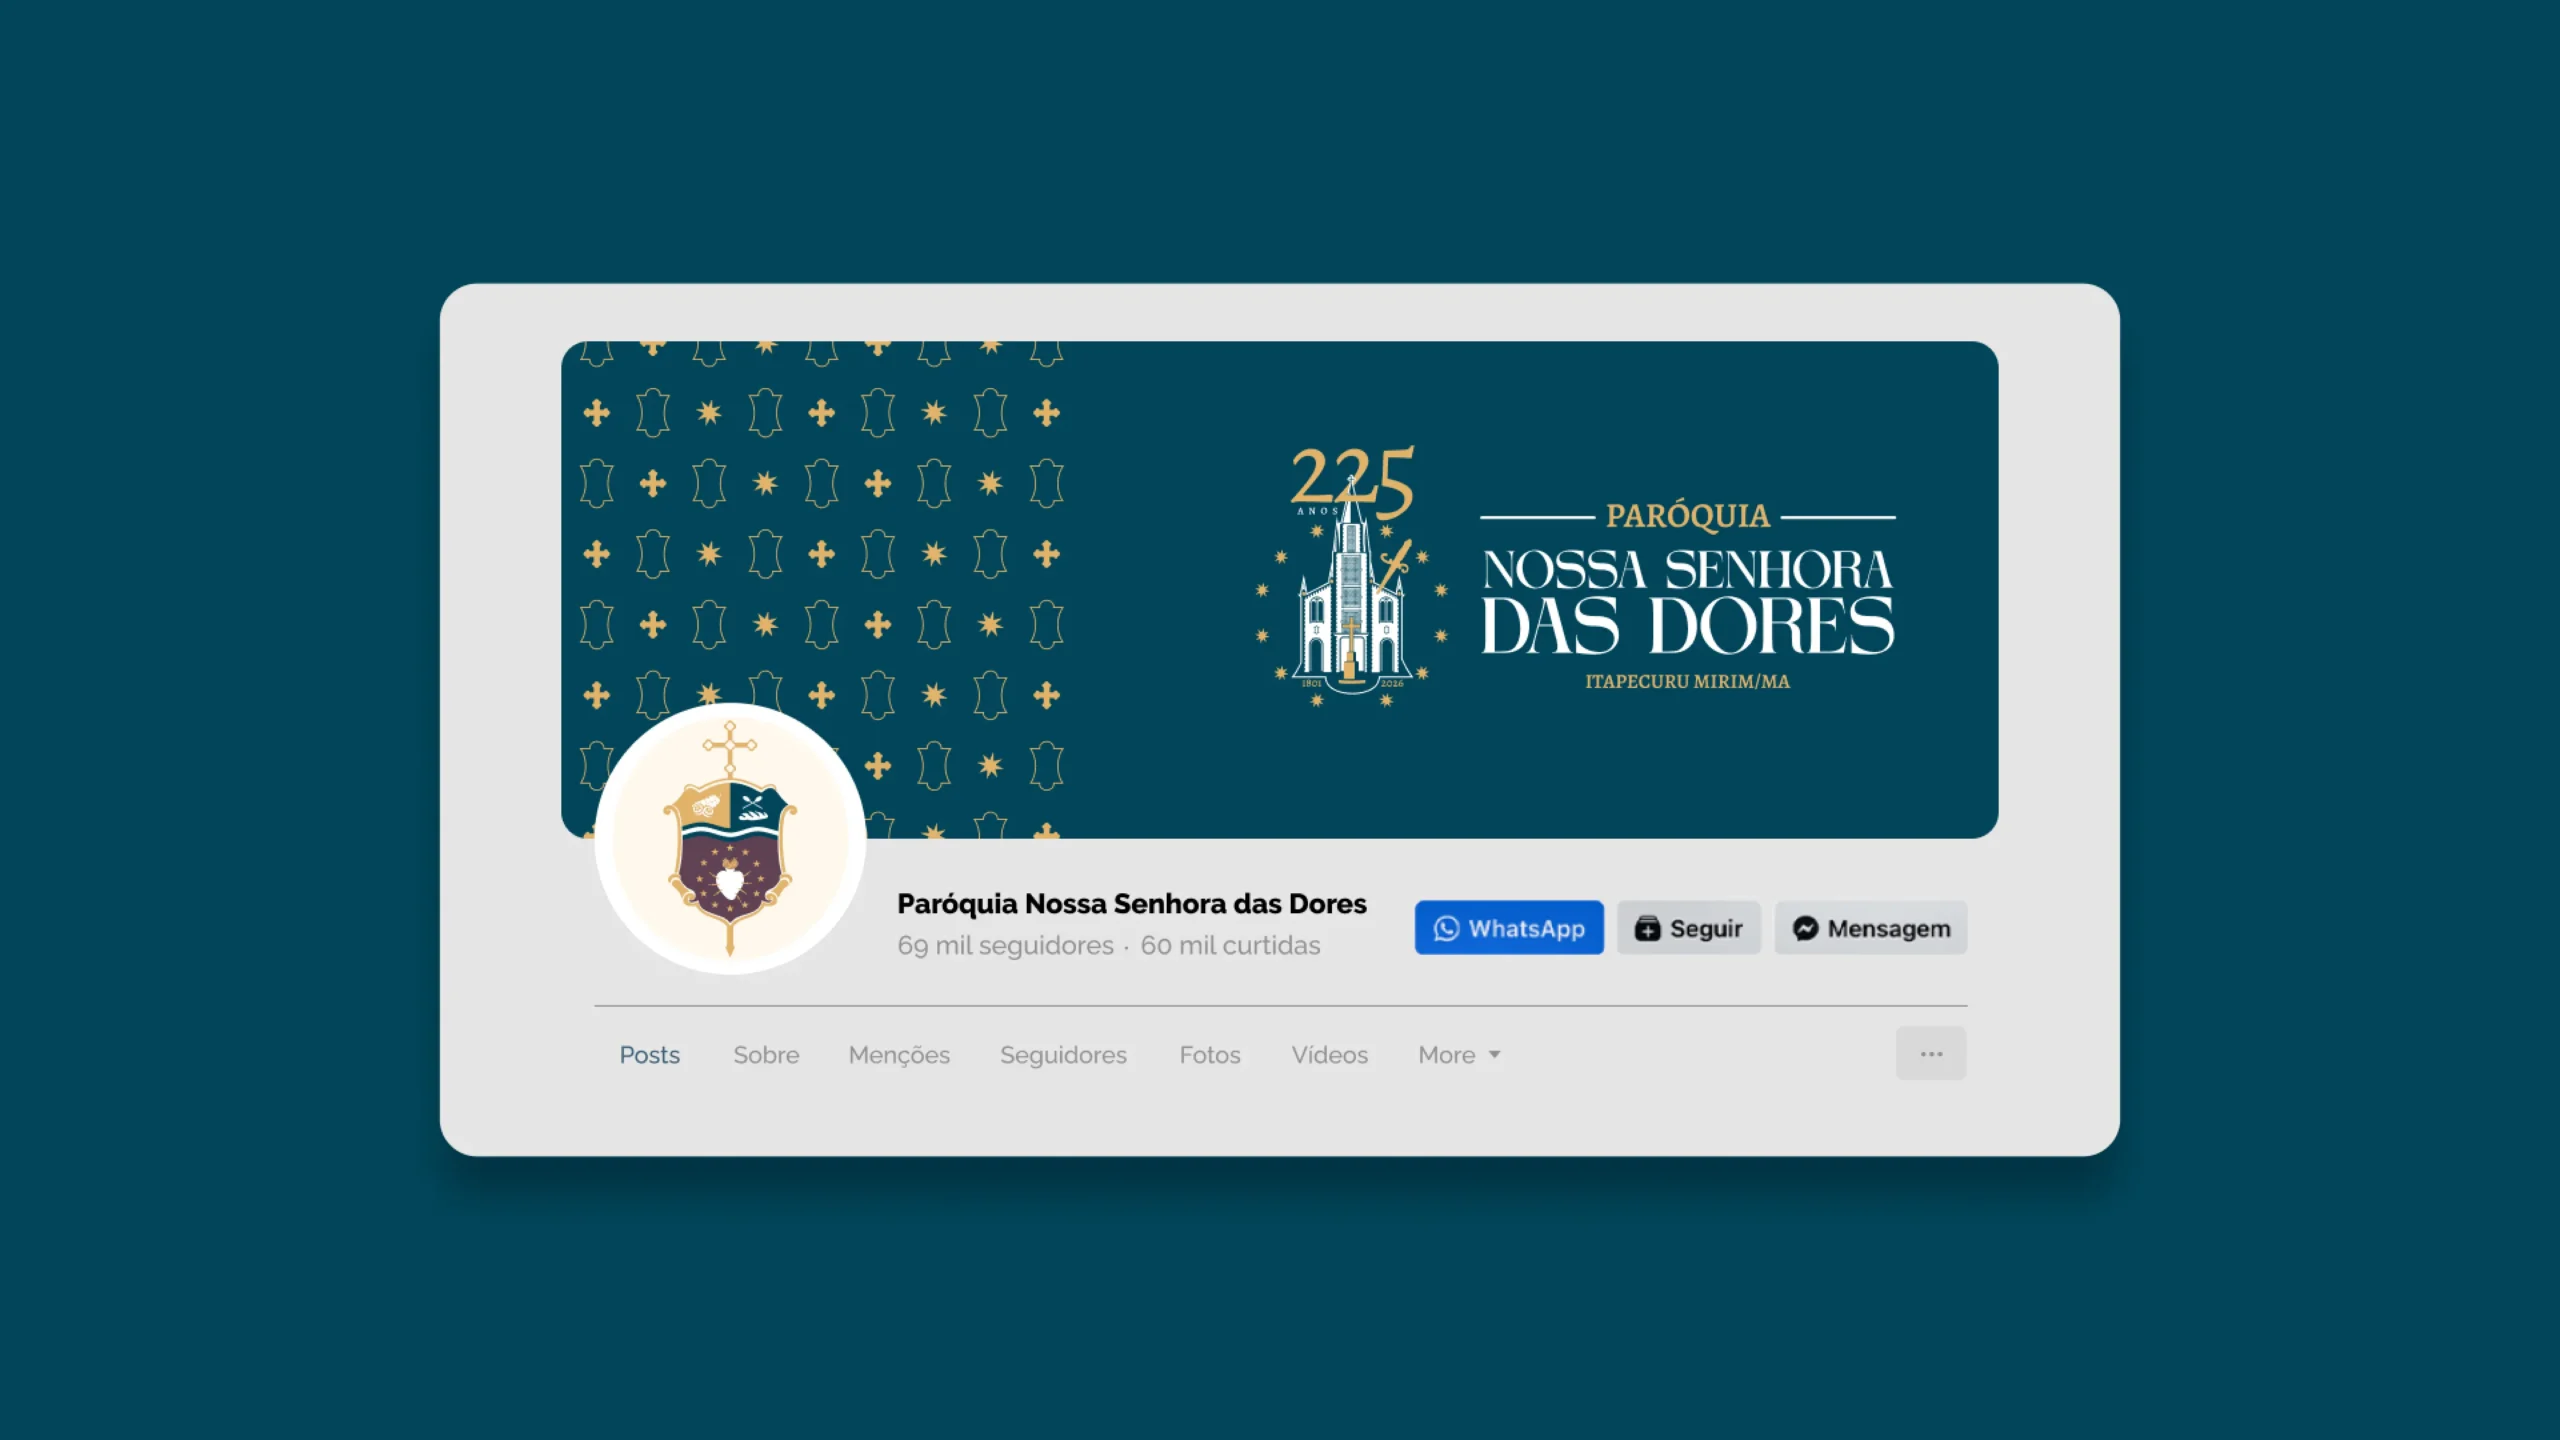
Task: Click the page name Paróquia Nossa Senhora das Dores
Action: click(1132, 904)
